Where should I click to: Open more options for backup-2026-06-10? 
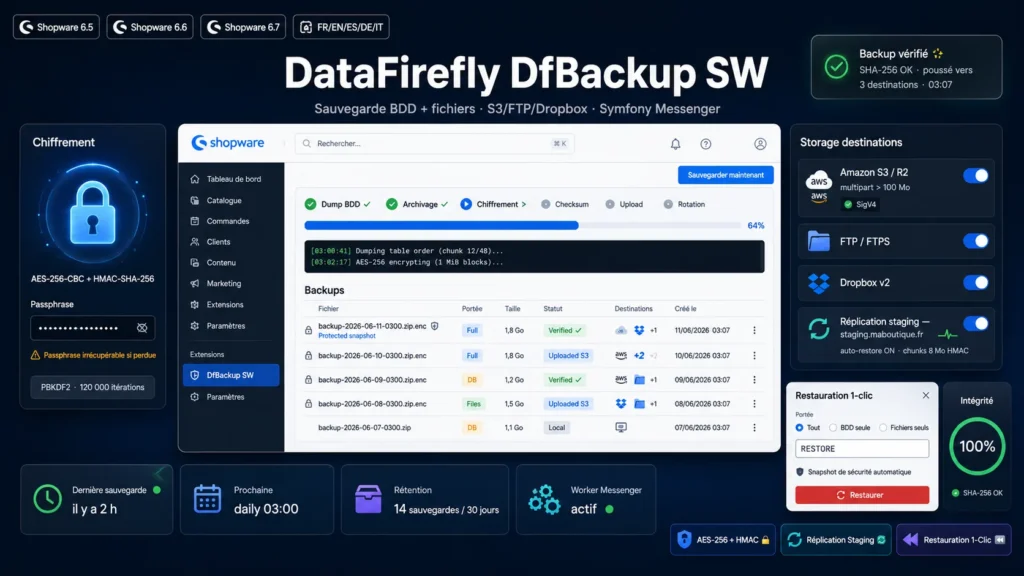point(754,355)
